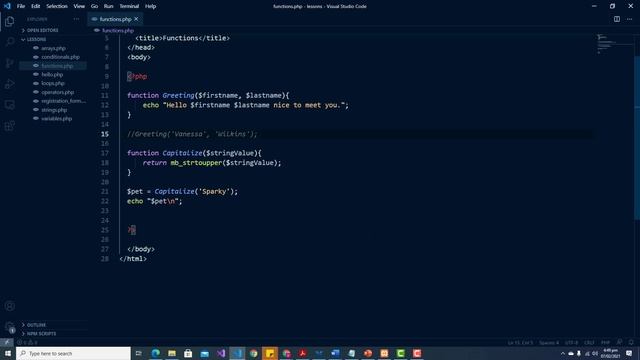The height and width of the screenshot is (360, 640).
Task: Open strings.php in file tree
Action: tap(53, 110)
